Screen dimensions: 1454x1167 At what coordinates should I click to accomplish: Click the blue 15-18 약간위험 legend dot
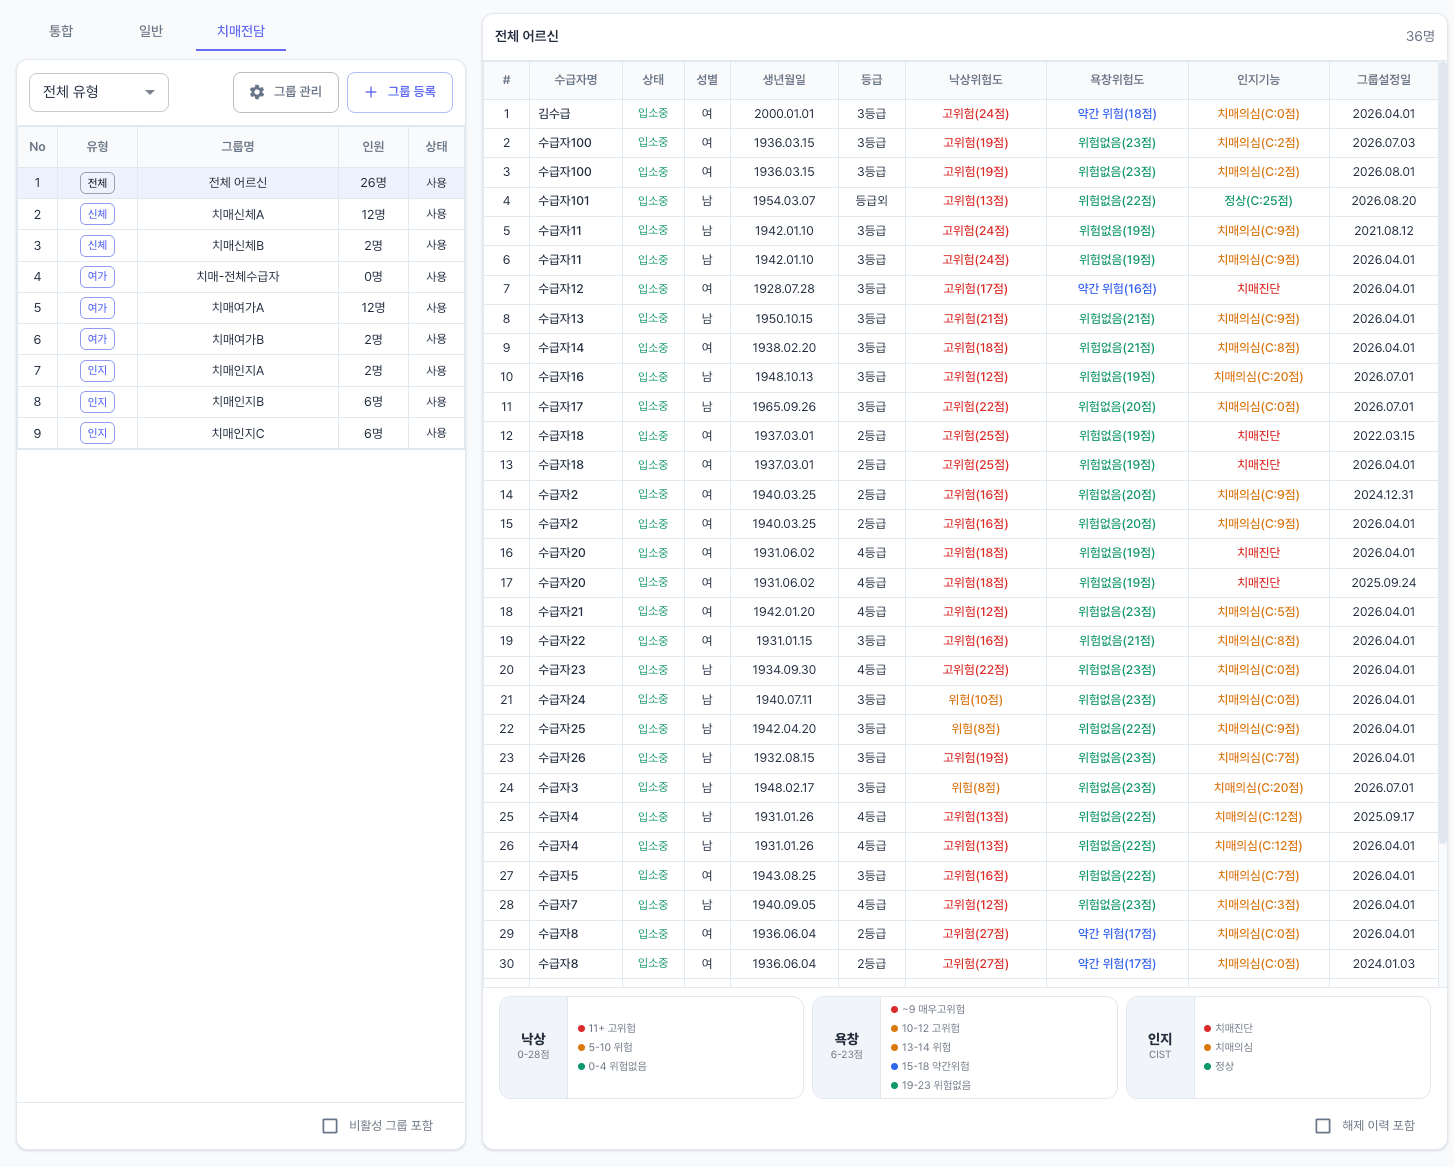click(894, 1067)
